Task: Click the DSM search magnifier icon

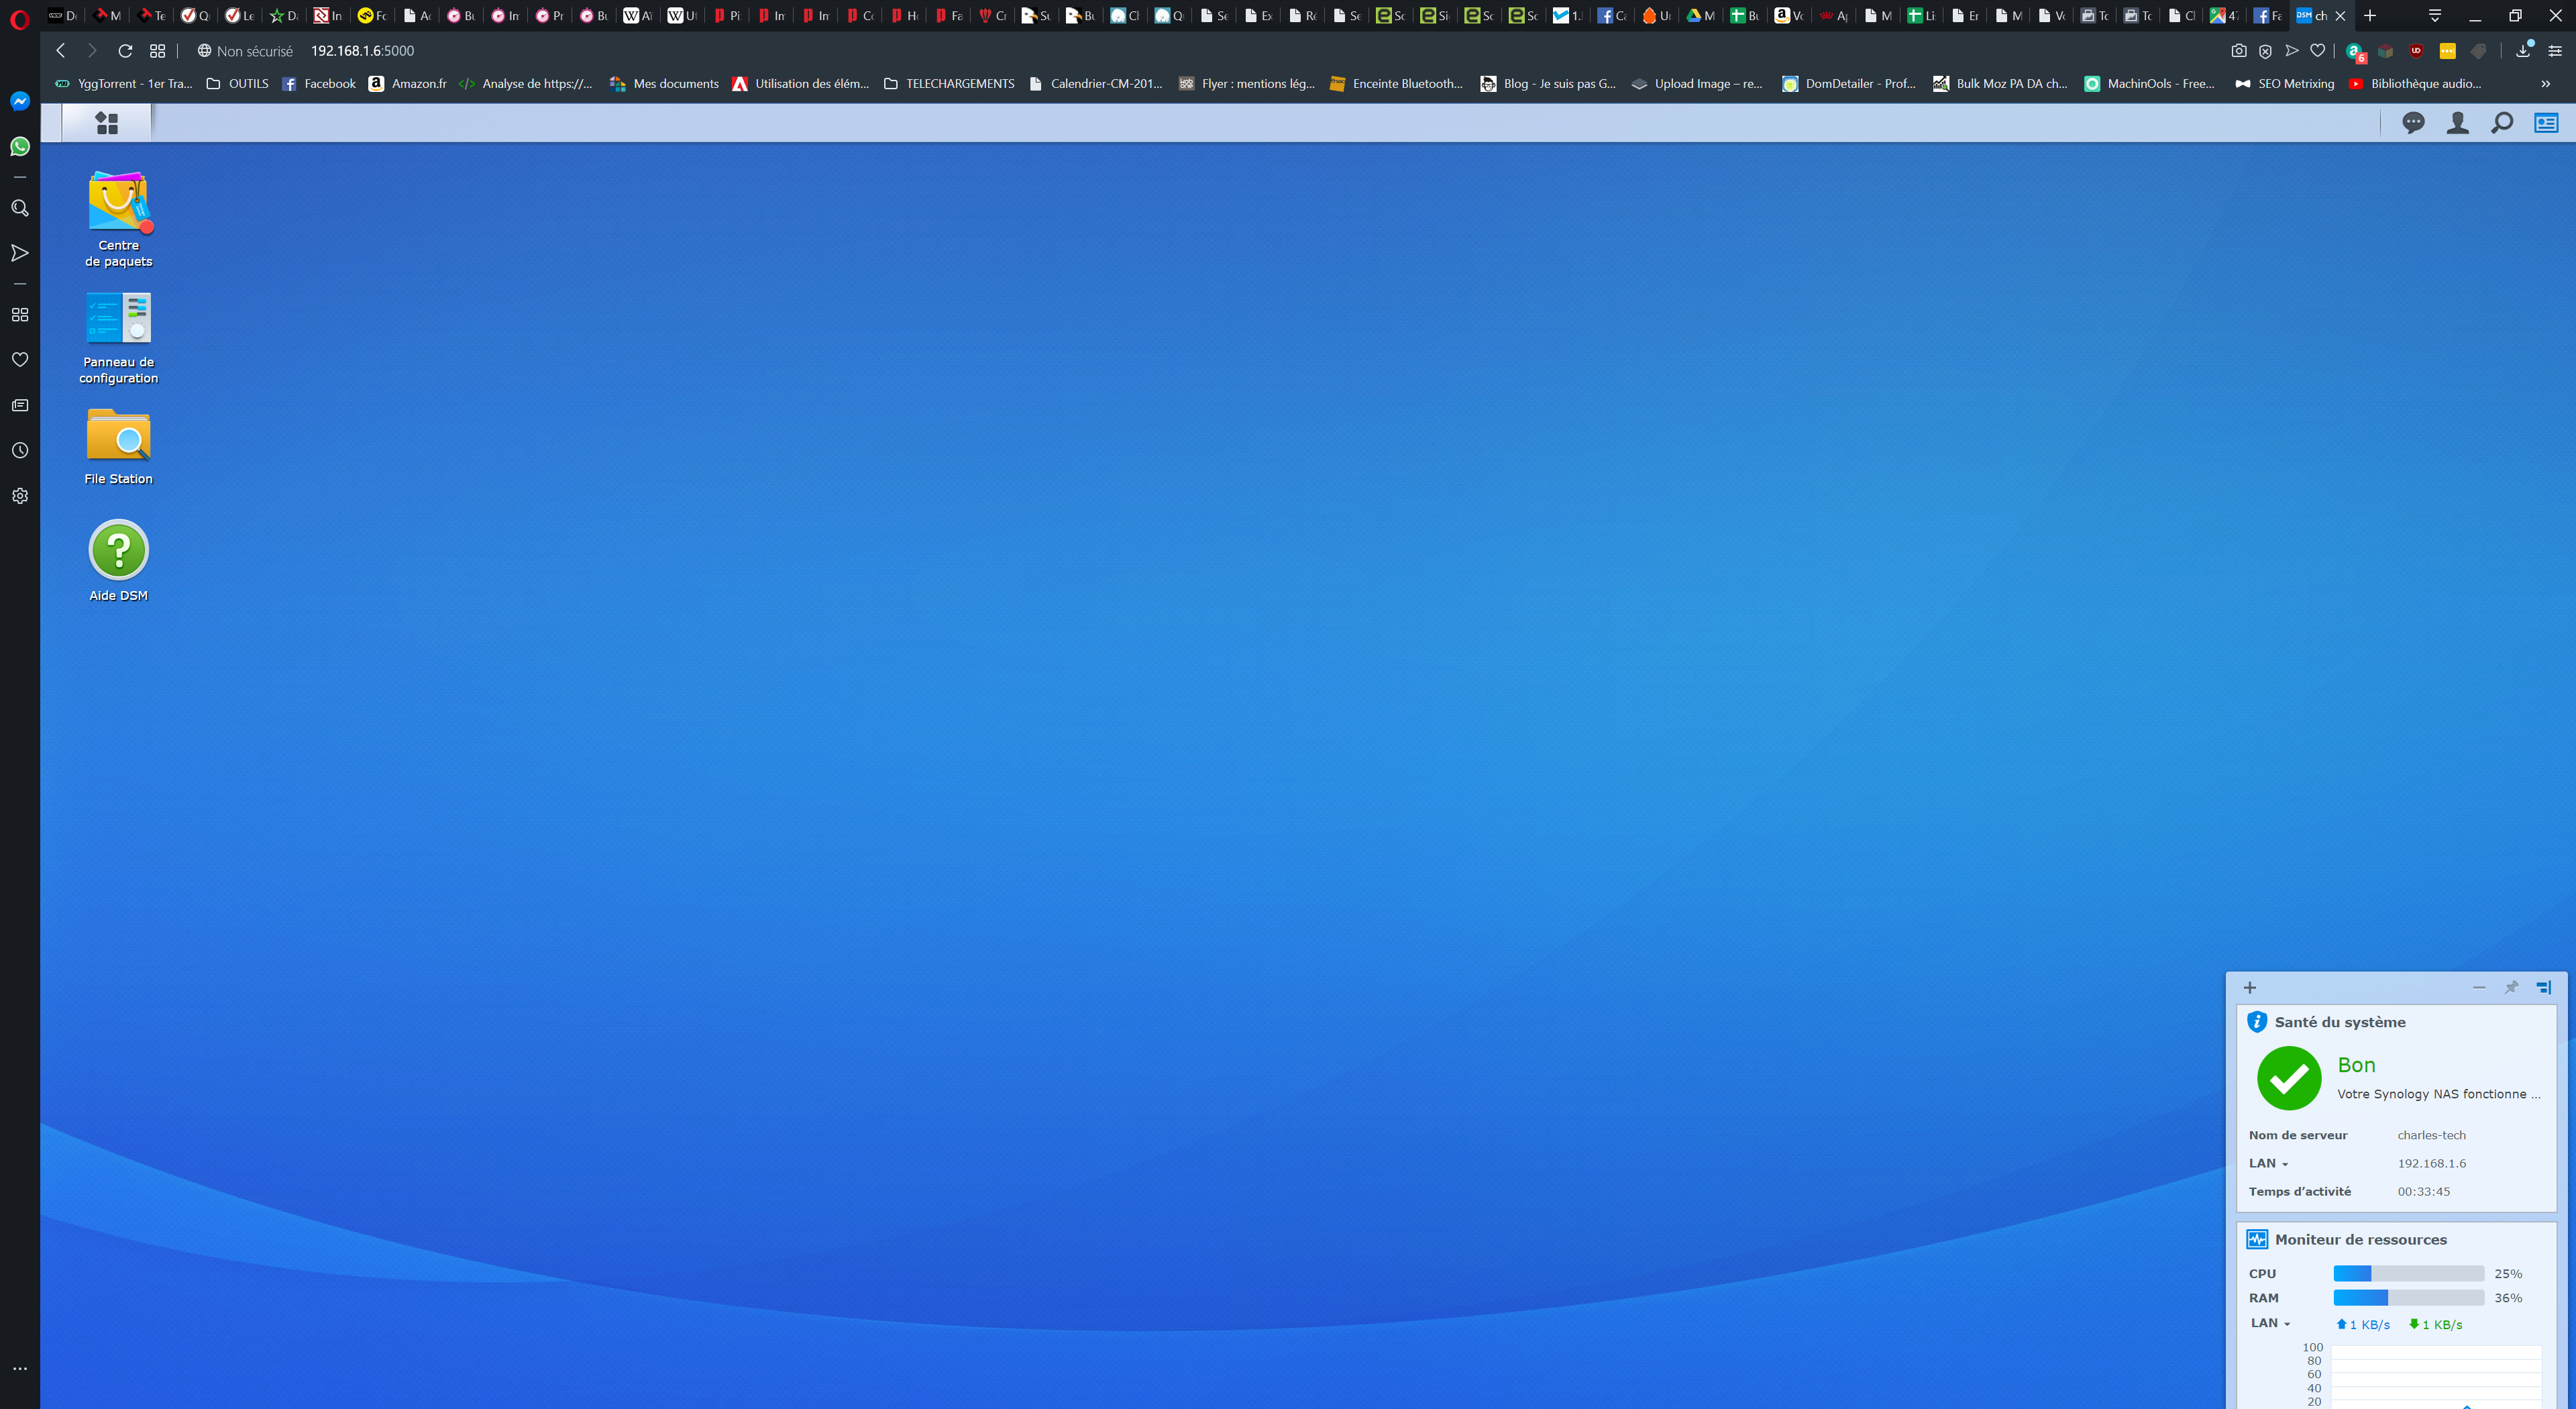Action: click(x=2502, y=123)
